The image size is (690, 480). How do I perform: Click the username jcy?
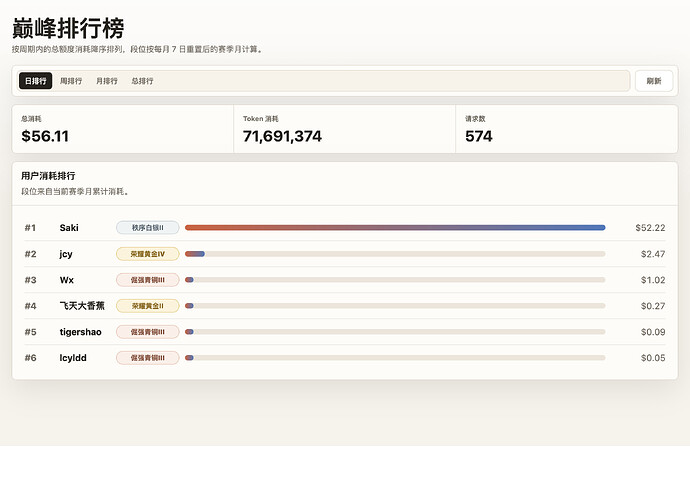click(x=66, y=254)
